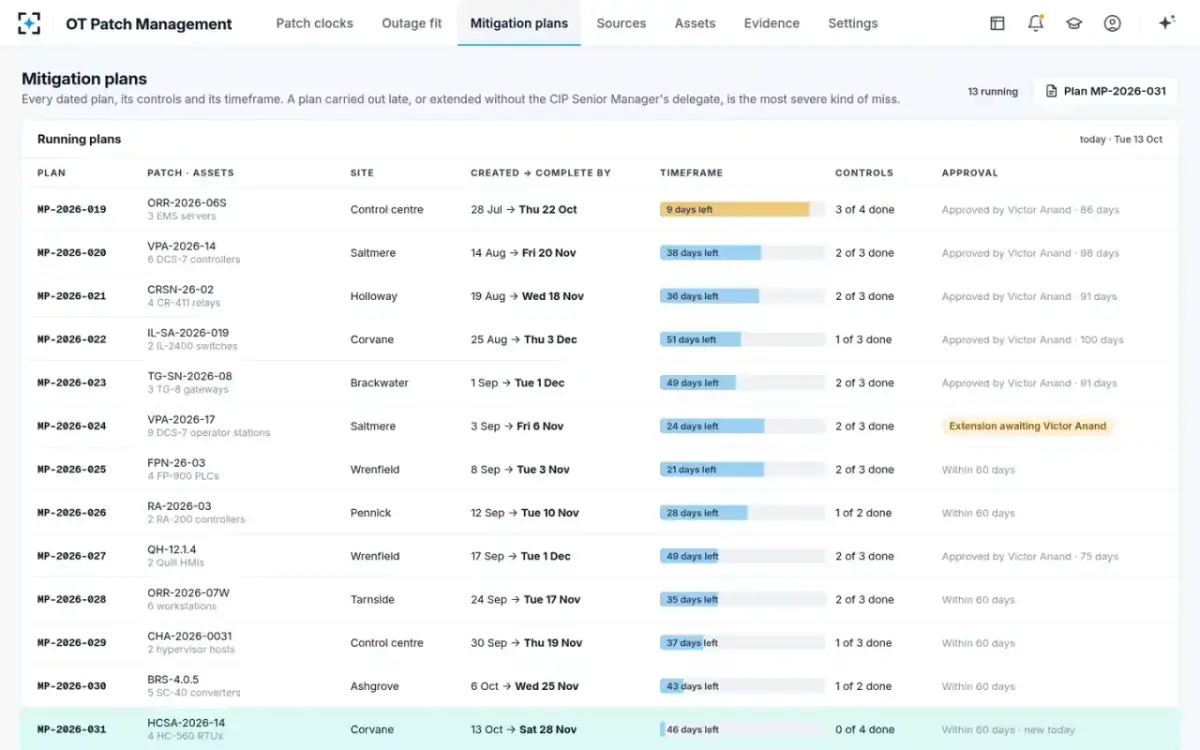Click the 0 of 4 done controls cell
Image resolution: width=1200 pixels, height=750 pixels.
[x=865, y=729]
